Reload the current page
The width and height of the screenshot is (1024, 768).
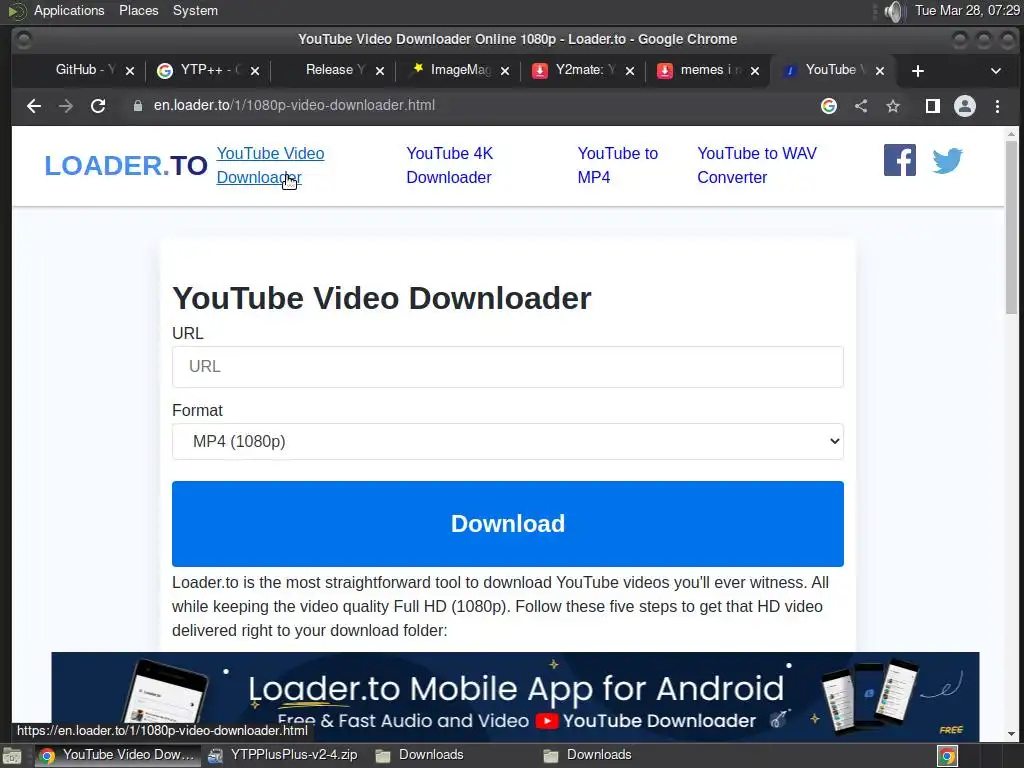pyautogui.click(x=98, y=106)
